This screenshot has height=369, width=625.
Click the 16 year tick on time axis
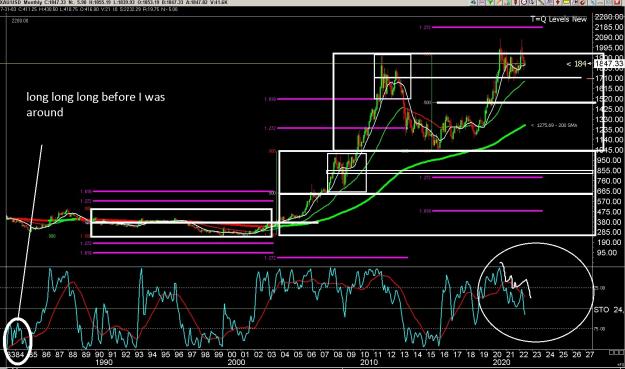[444, 354]
